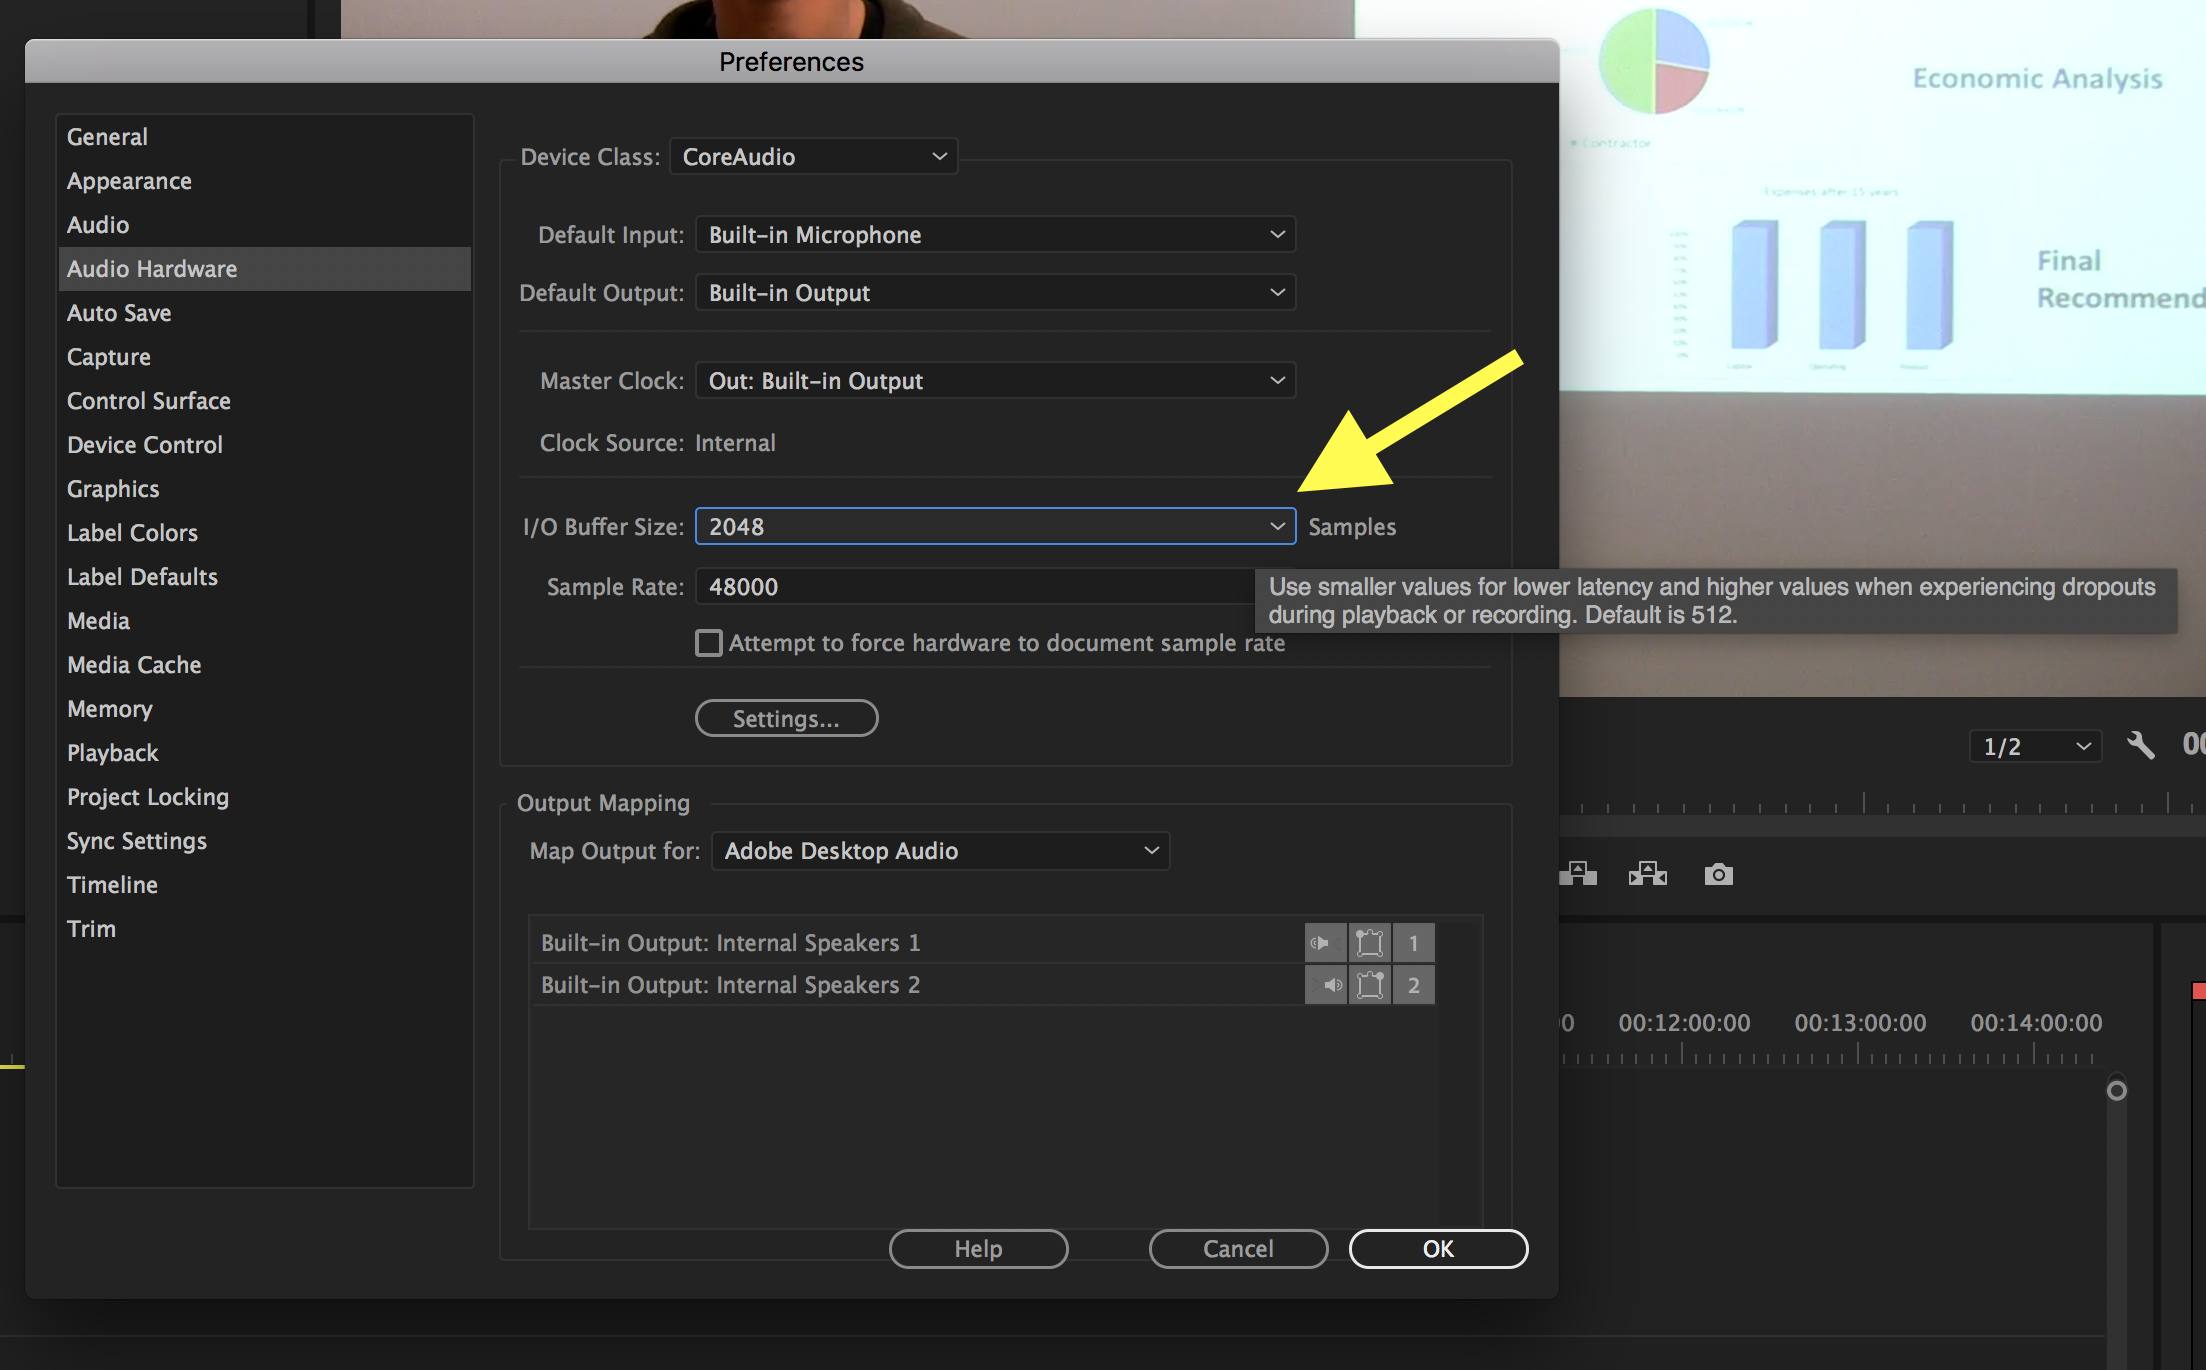The height and width of the screenshot is (1370, 2206).
Task: Click the Extract button in Program Monitor
Action: pos(1648,875)
